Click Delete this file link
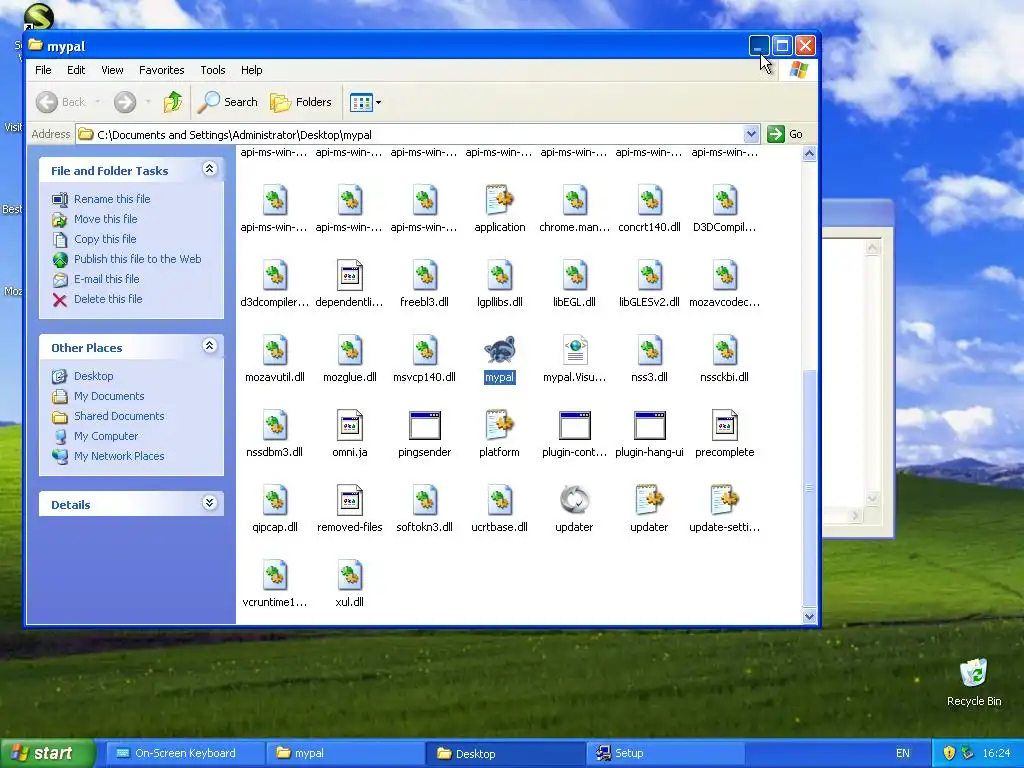This screenshot has width=1024, height=768. pos(108,298)
